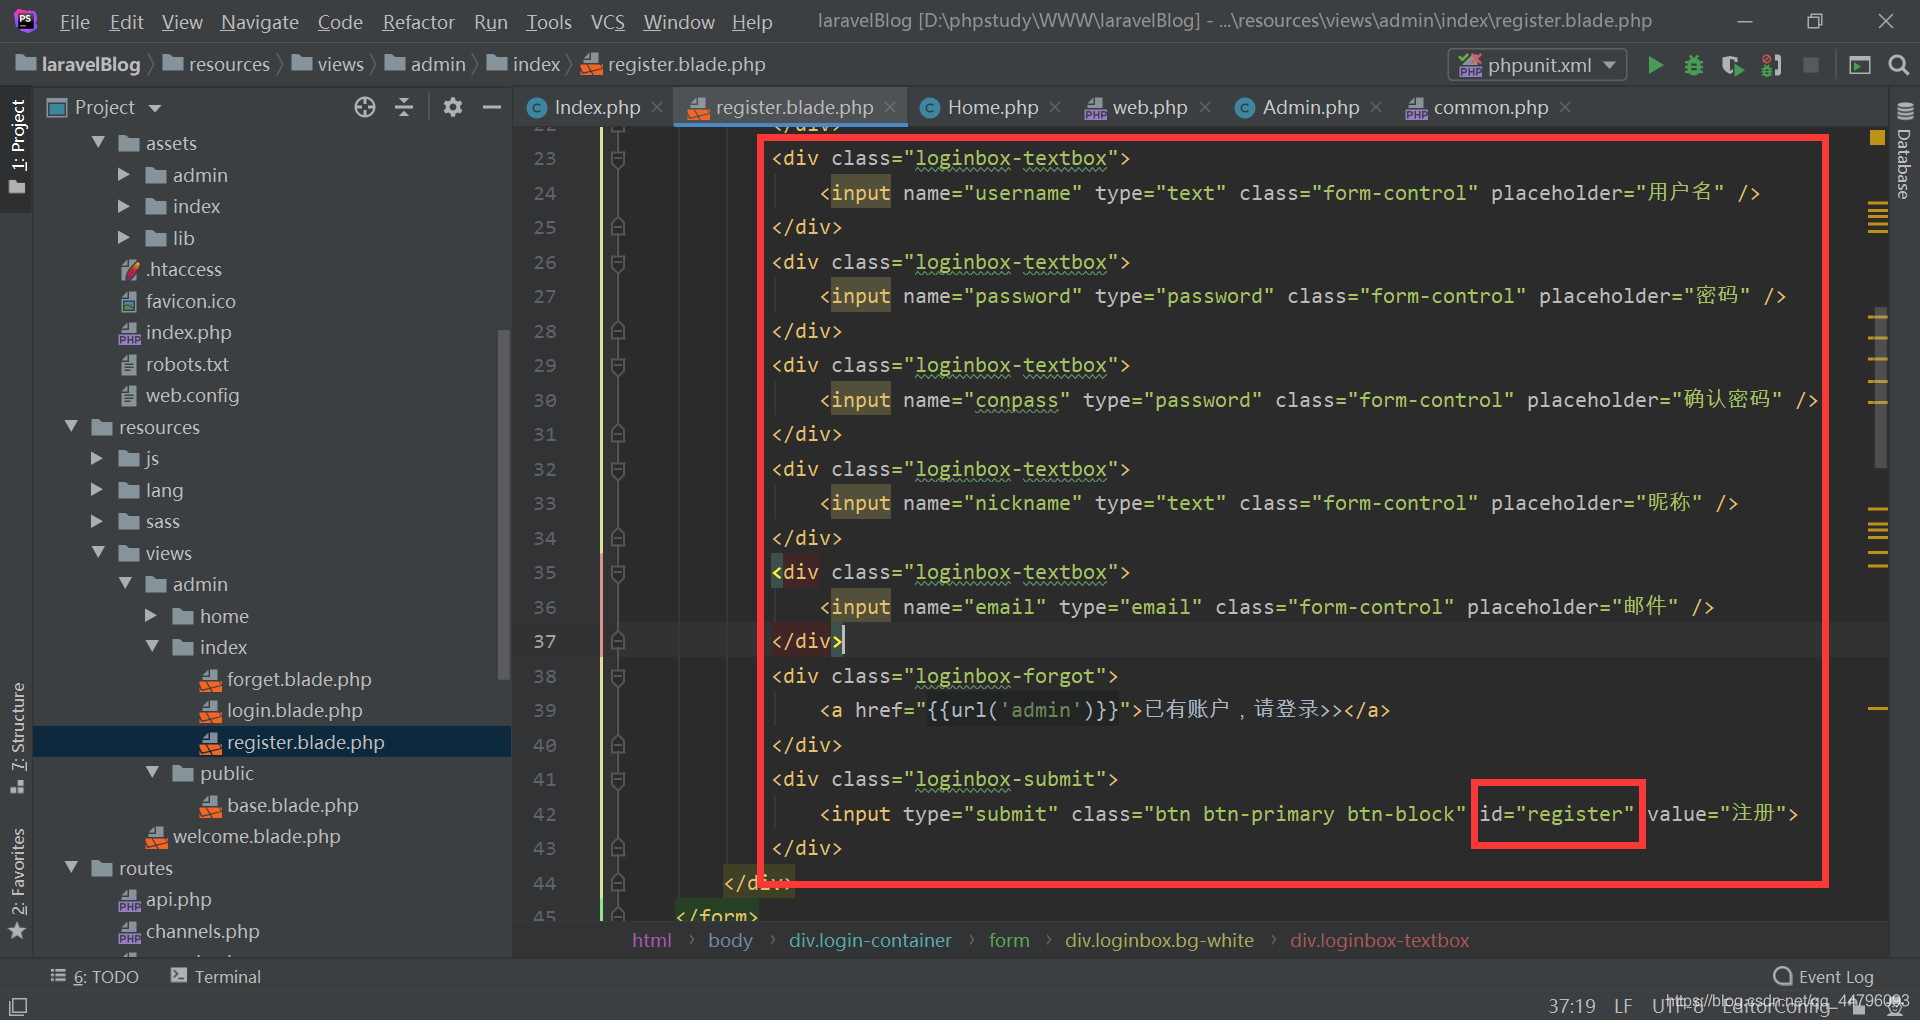The image size is (1920, 1020).
Task: Close the web.php tab
Action: 1205,107
